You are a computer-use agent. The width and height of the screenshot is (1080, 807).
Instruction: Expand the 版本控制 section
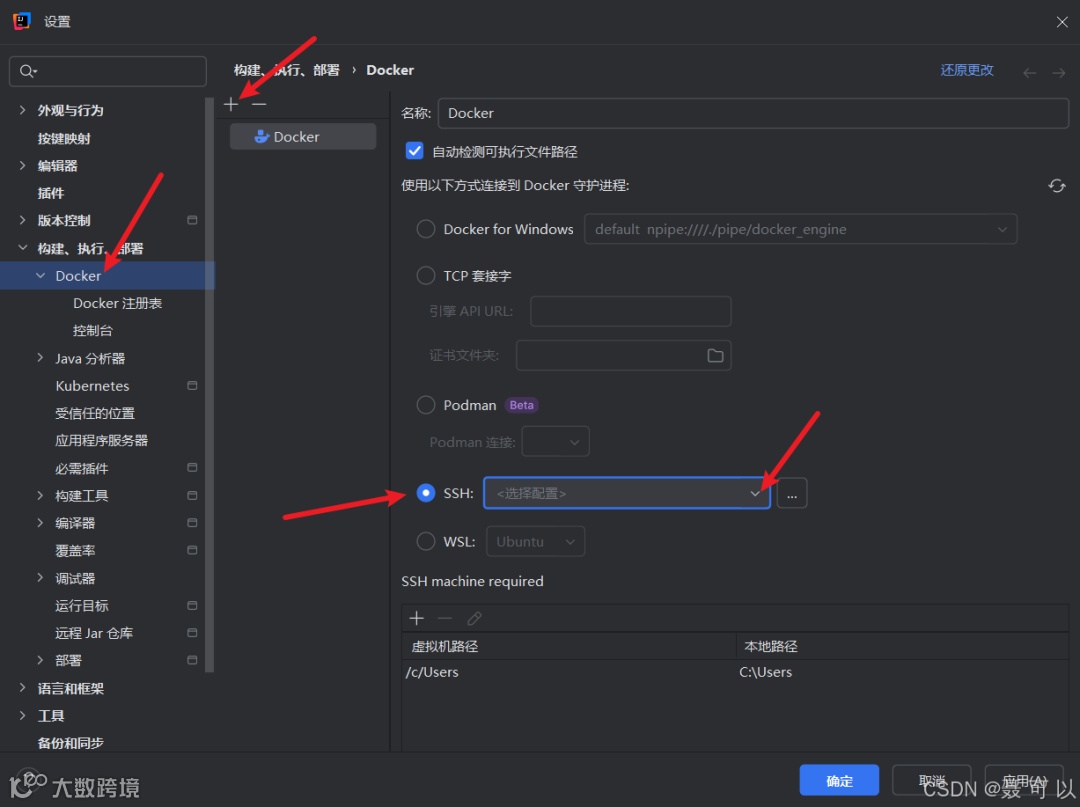click(x=22, y=220)
